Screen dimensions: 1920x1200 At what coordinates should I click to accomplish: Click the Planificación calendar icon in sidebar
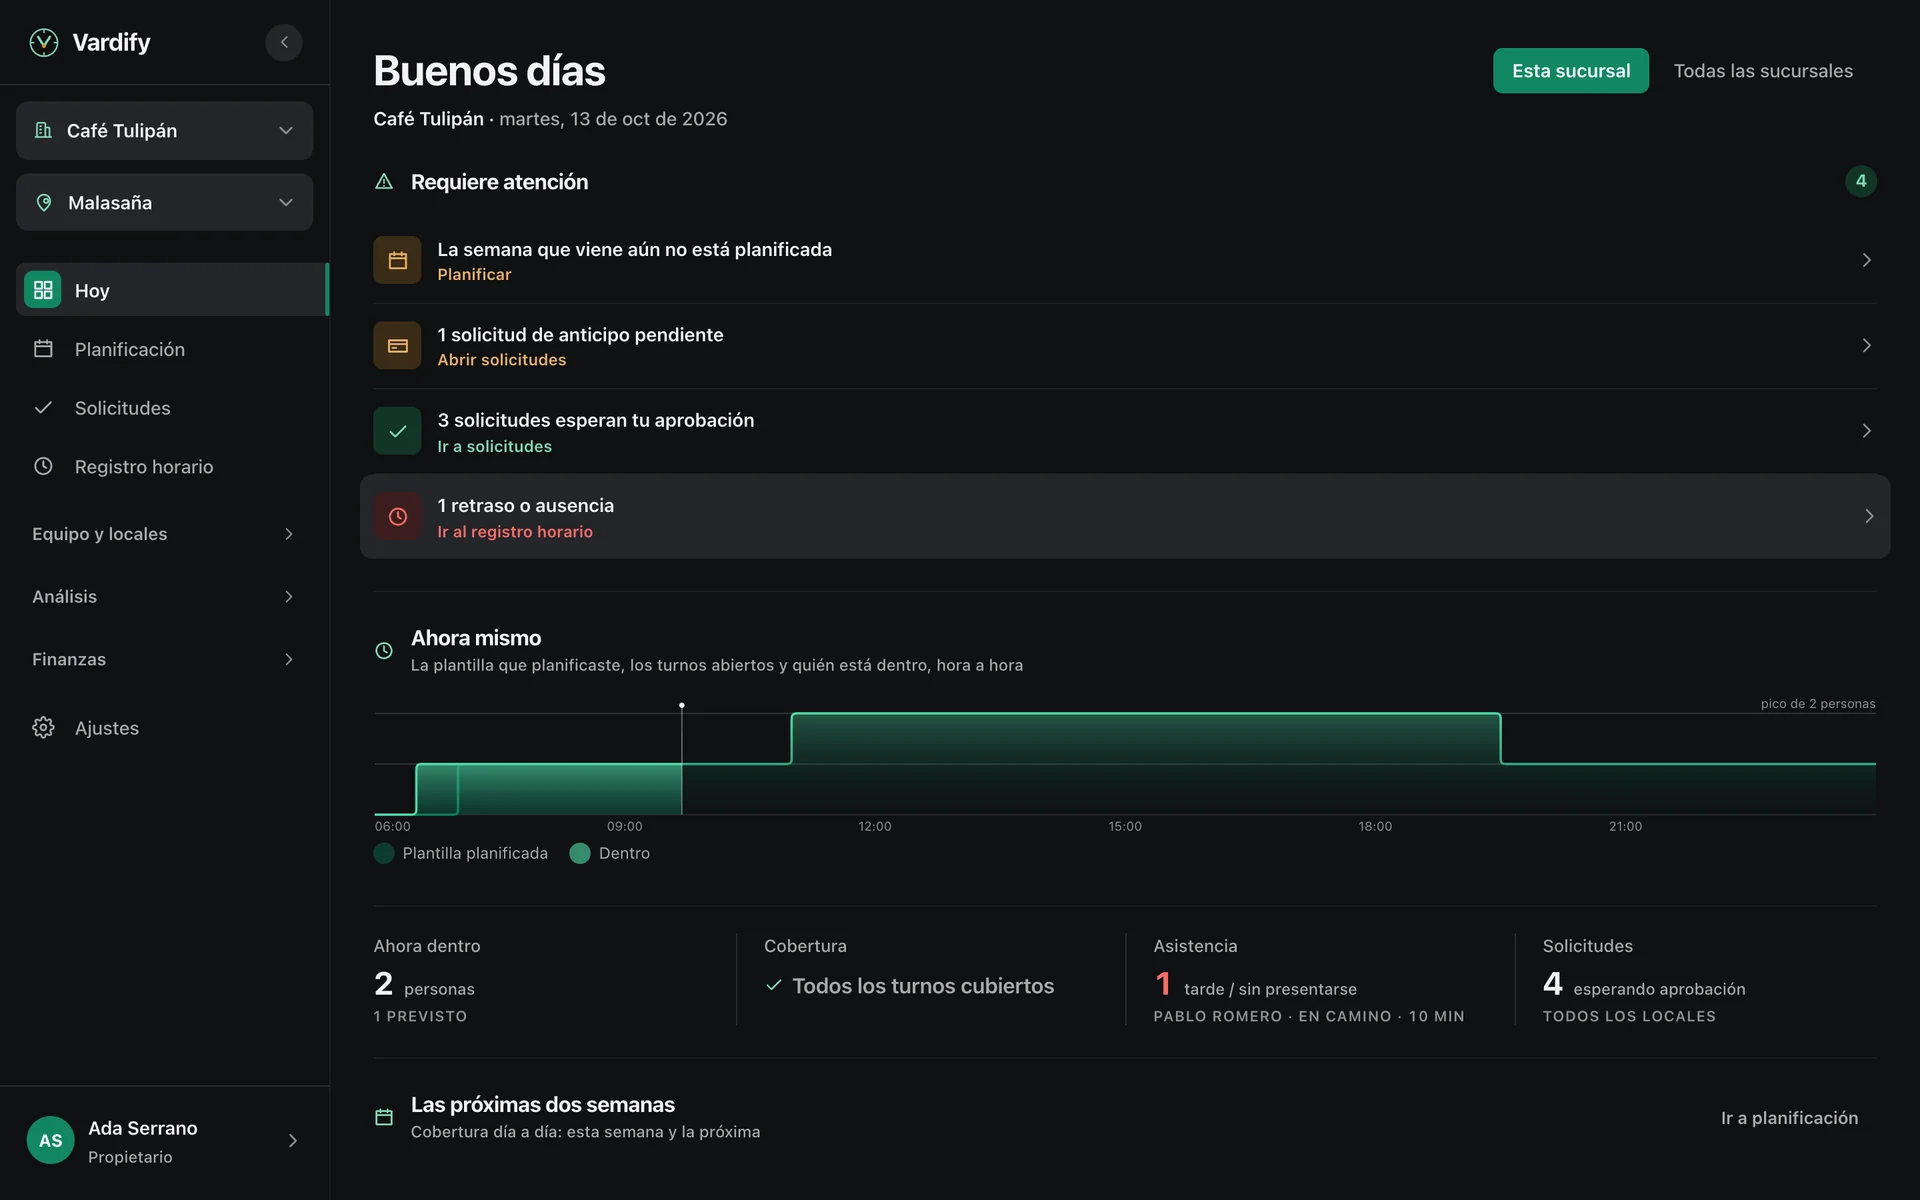point(43,349)
